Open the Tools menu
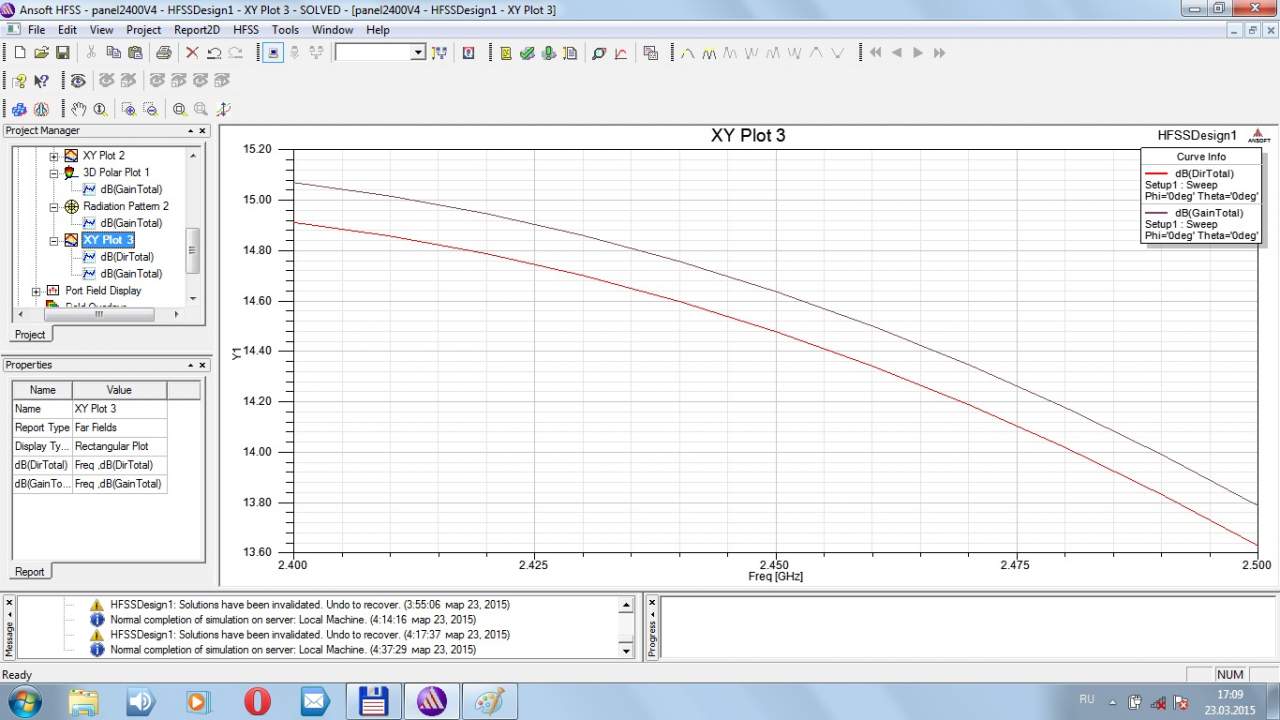 coord(285,30)
